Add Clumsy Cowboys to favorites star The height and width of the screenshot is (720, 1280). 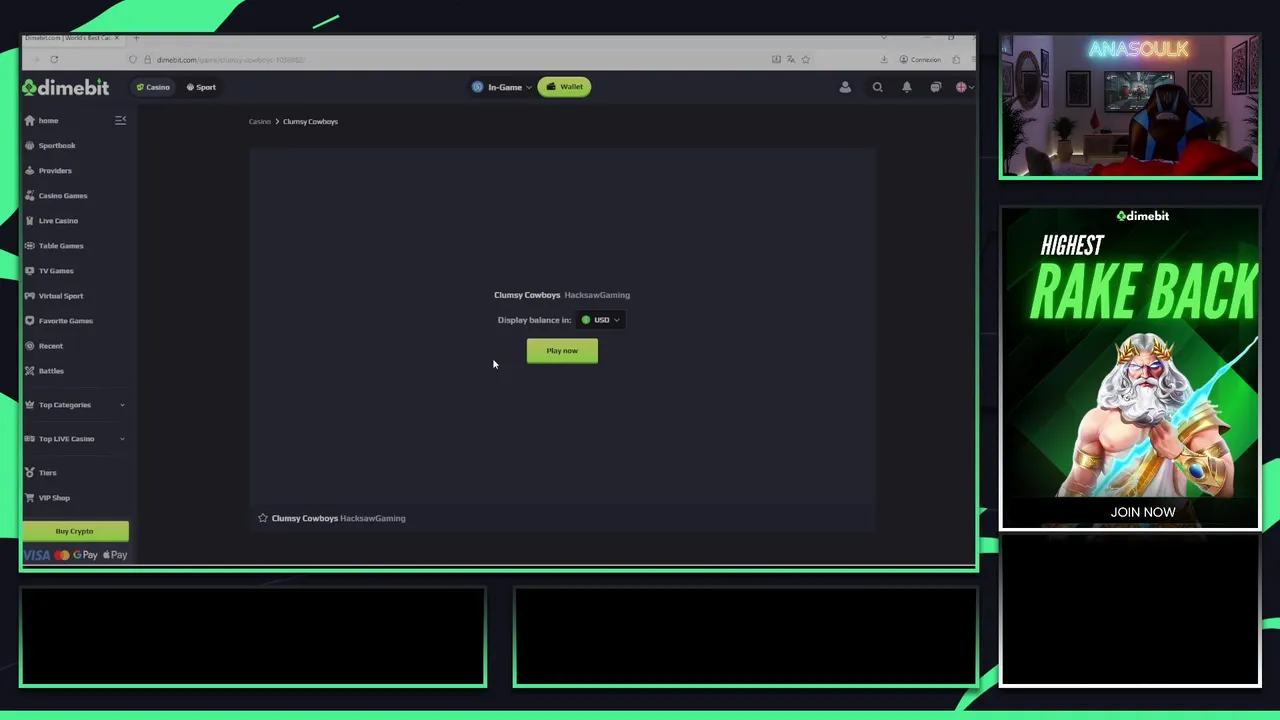pos(263,518)
